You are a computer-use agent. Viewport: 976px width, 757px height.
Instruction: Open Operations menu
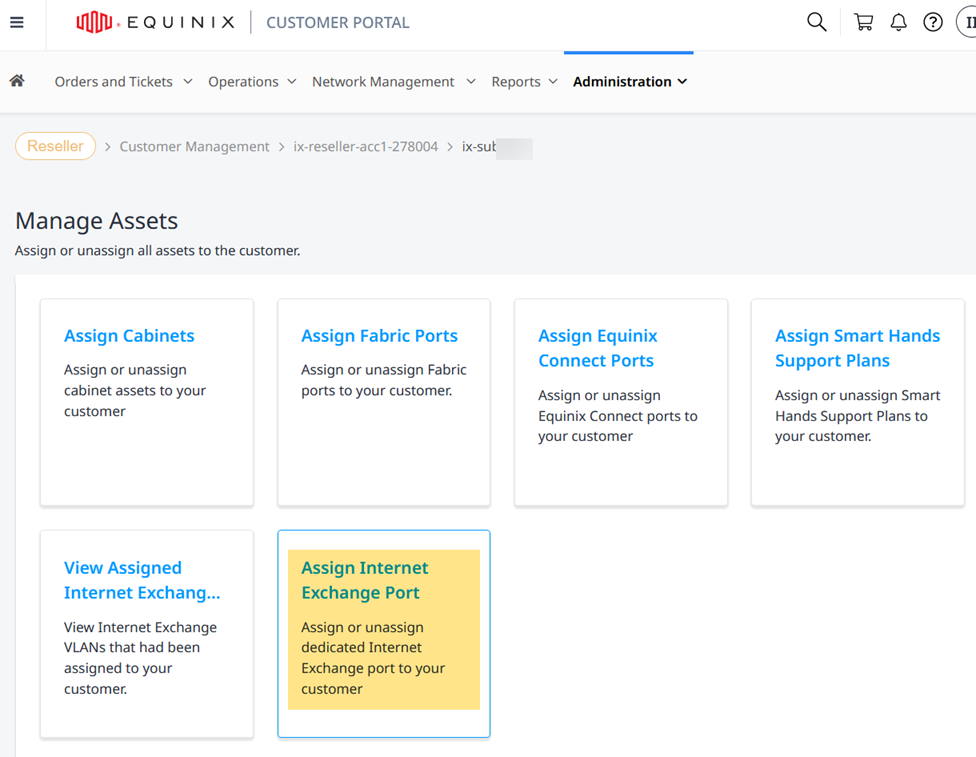point(243,82)
